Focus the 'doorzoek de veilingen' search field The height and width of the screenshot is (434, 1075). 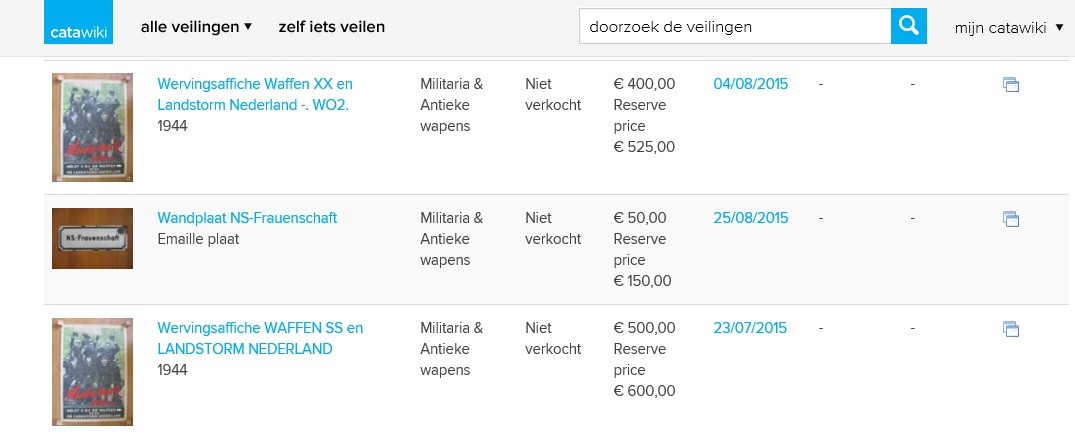(x=734, y=27)
